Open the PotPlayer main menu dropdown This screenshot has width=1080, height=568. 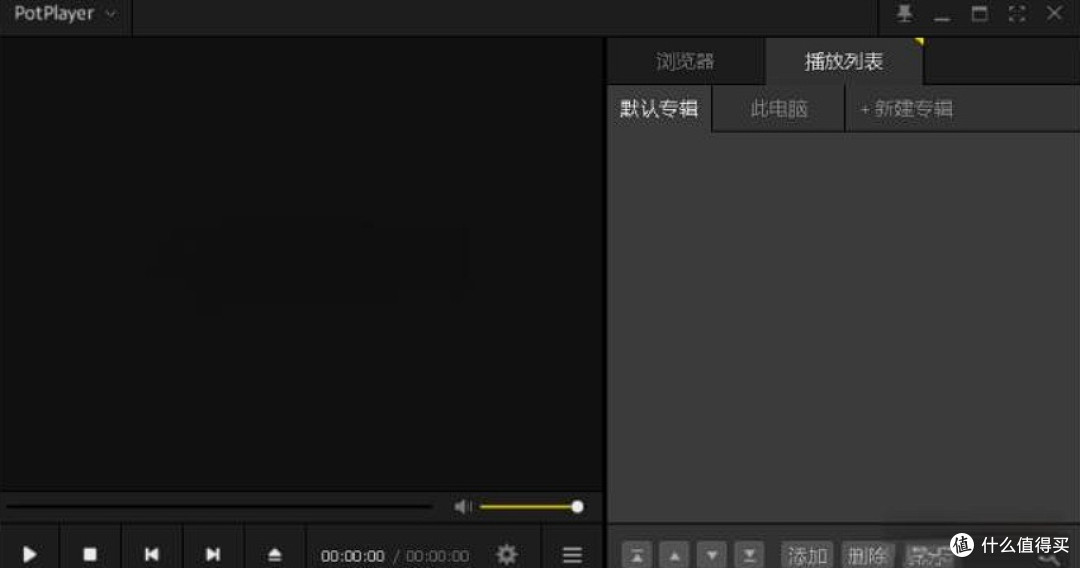pyautogui.click(x=65, y=14)
